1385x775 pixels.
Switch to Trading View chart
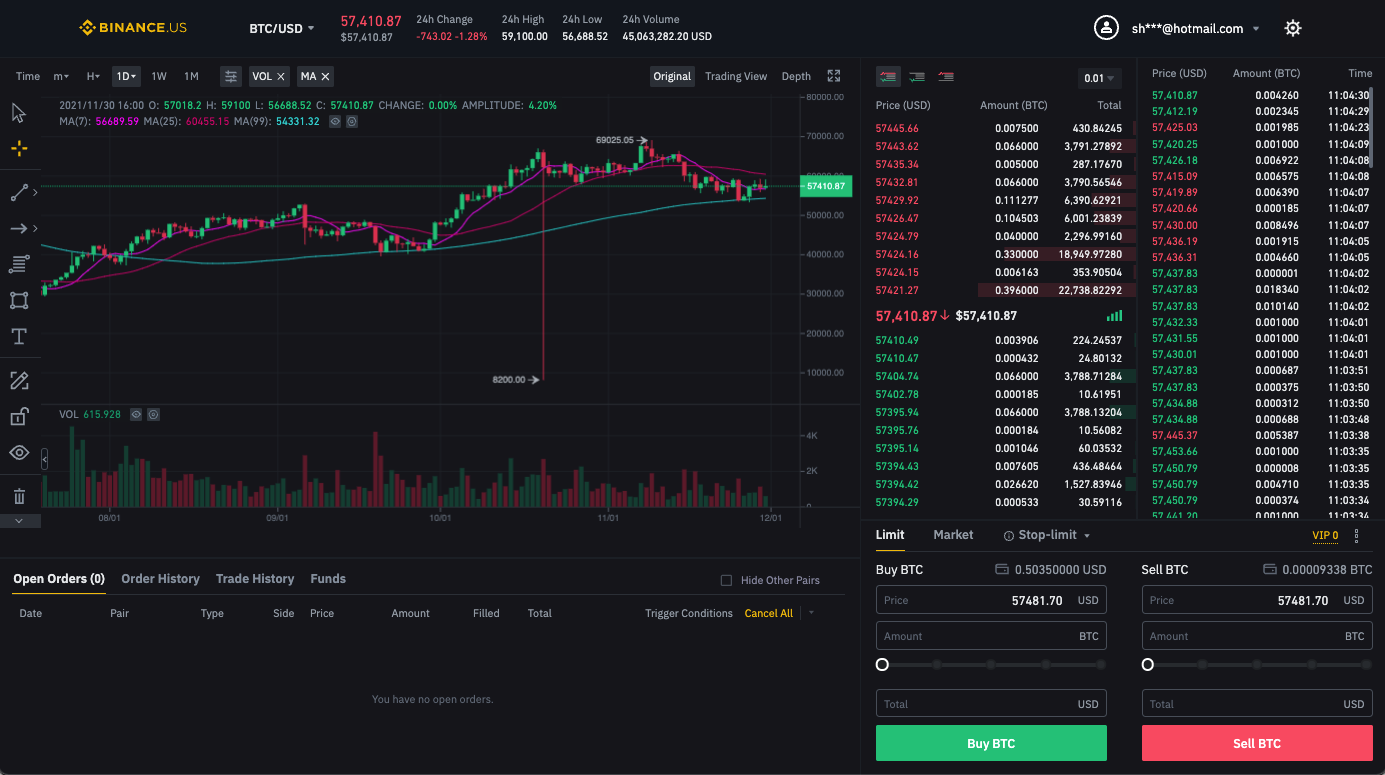pyautogui.click(x=736, y=76)
